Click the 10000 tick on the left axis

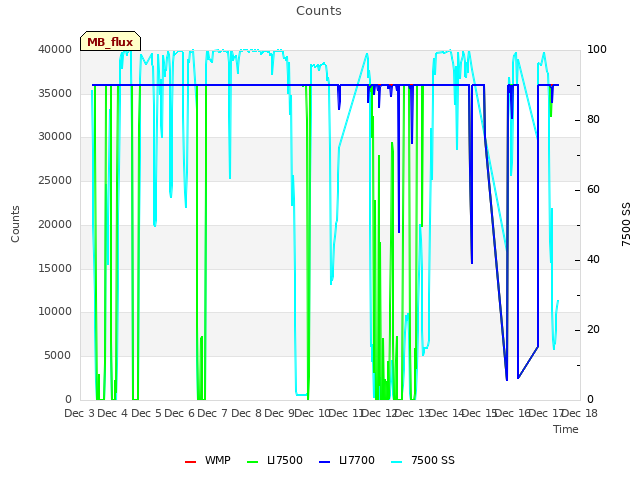[55, 312]
